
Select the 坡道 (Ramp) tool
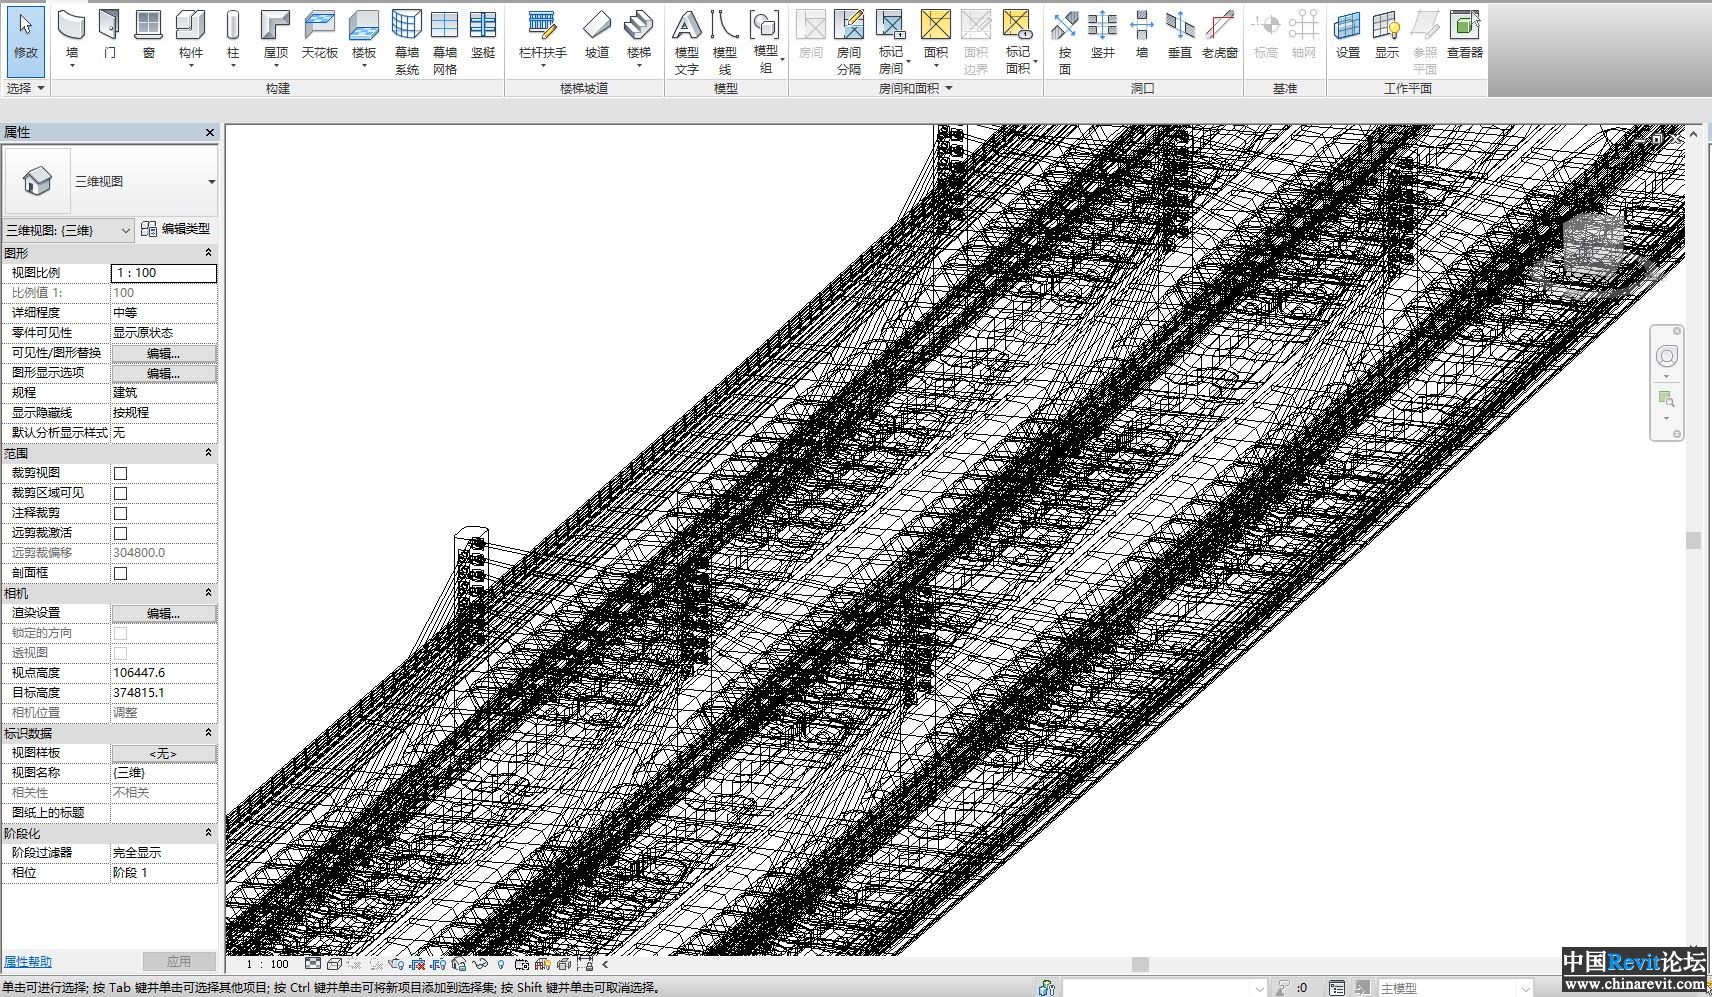pos(597,38)
